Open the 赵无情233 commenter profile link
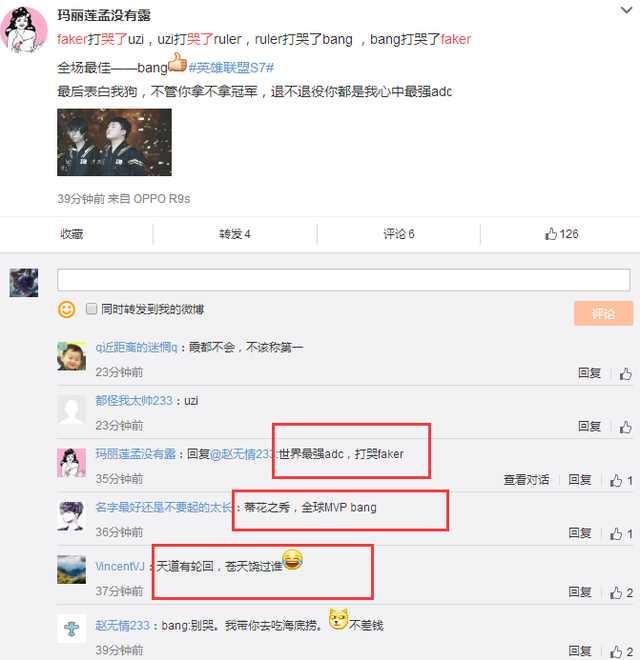Viewport: 640px width, 660px height. click(x=123, y=625)
